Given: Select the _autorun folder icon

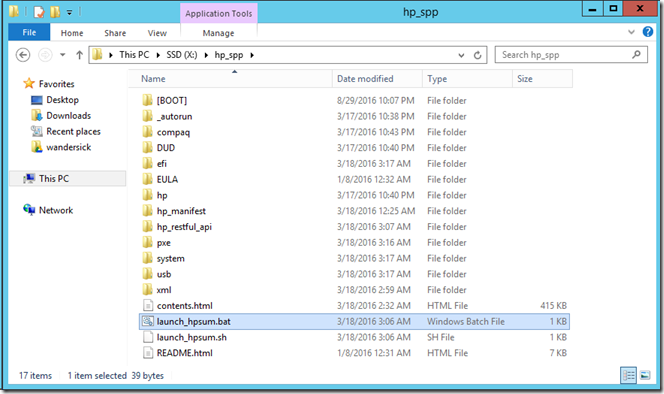Looking at the screenshot, I should [147, 116].
